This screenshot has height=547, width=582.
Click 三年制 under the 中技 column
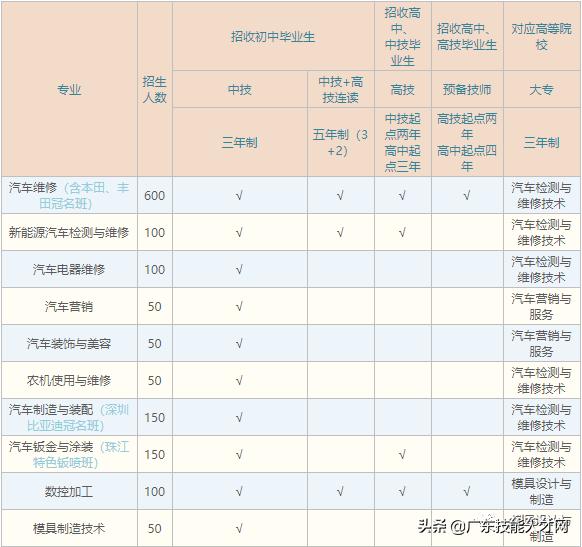point(239,143)
